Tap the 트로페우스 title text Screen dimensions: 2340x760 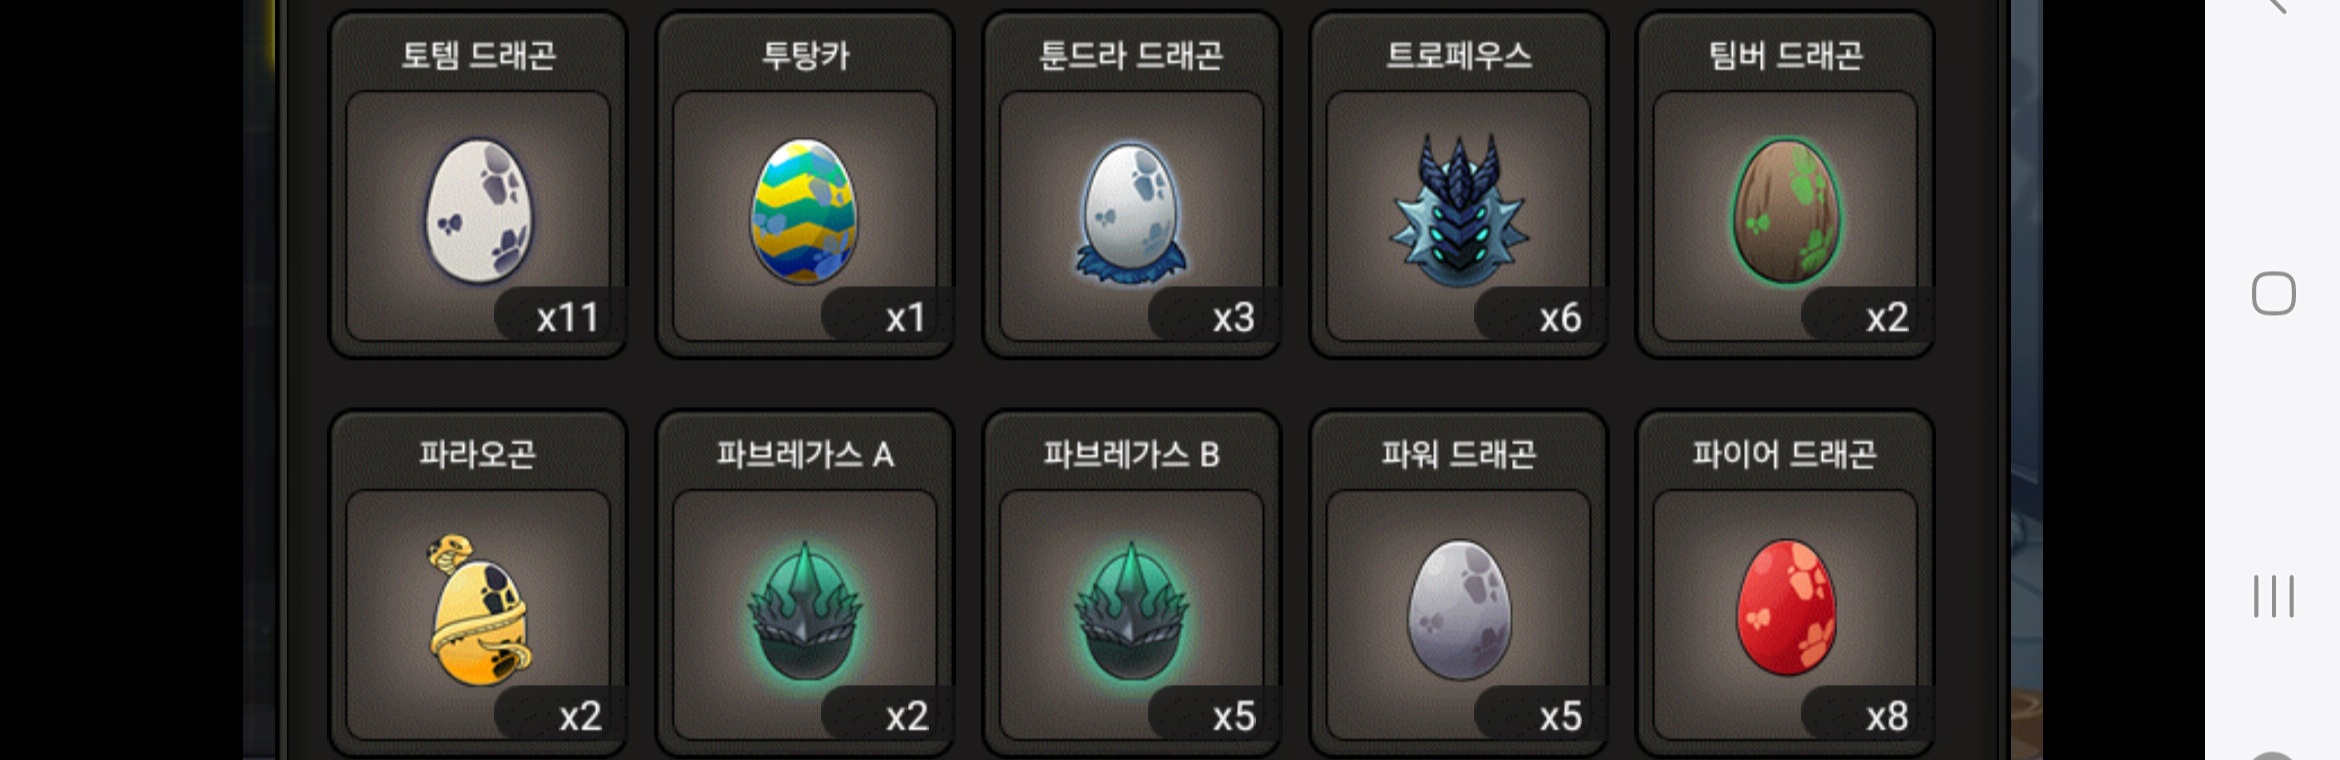1458,54
